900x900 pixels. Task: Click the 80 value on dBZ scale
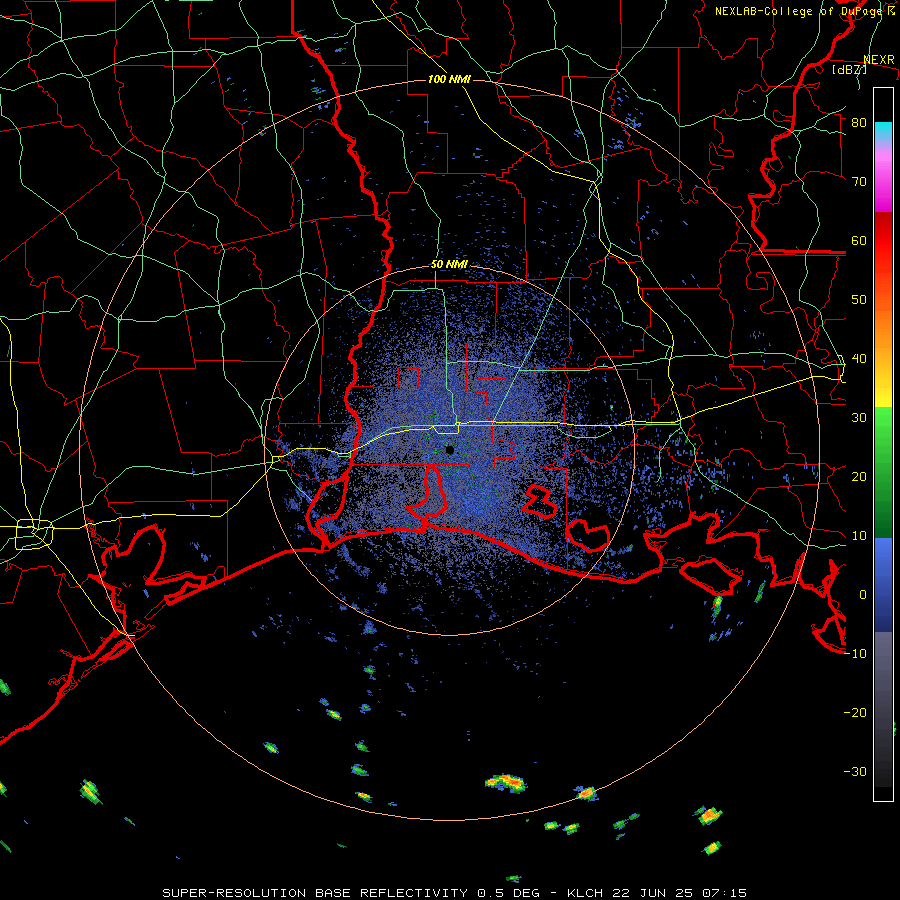[x=859, y=122]
